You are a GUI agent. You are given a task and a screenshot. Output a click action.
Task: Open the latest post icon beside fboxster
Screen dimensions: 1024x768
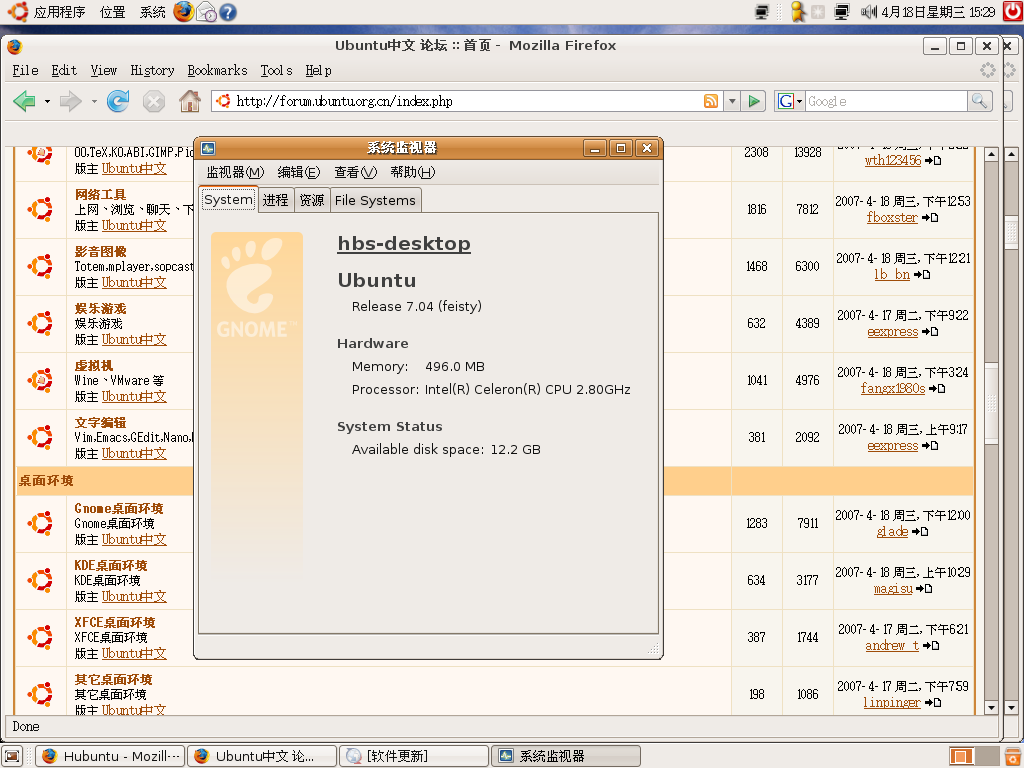pos(930,218)
